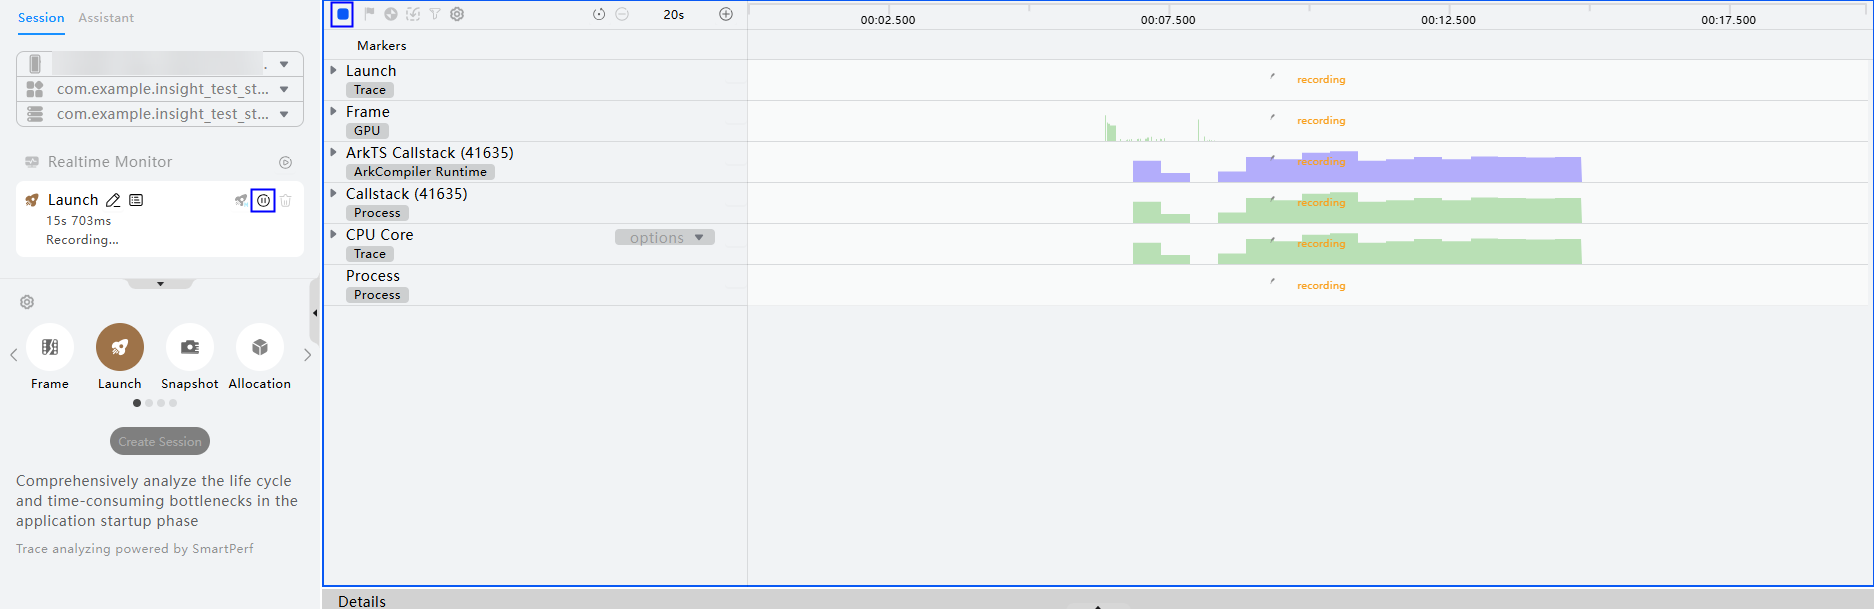The height and width of the screenshot is (609, 1874).
Task: Open the device selection dropdown
Action: click(x=160, y=64)
